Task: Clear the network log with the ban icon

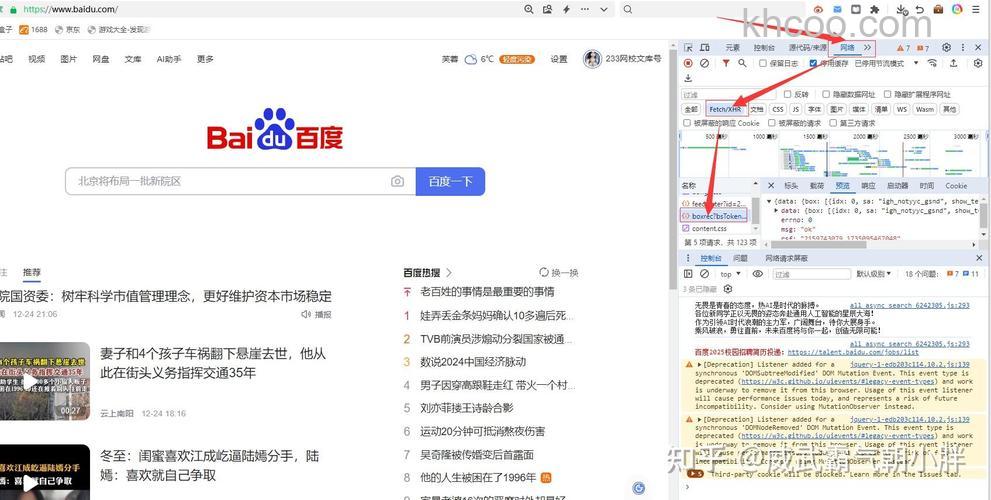Action: tap(704, 63)
